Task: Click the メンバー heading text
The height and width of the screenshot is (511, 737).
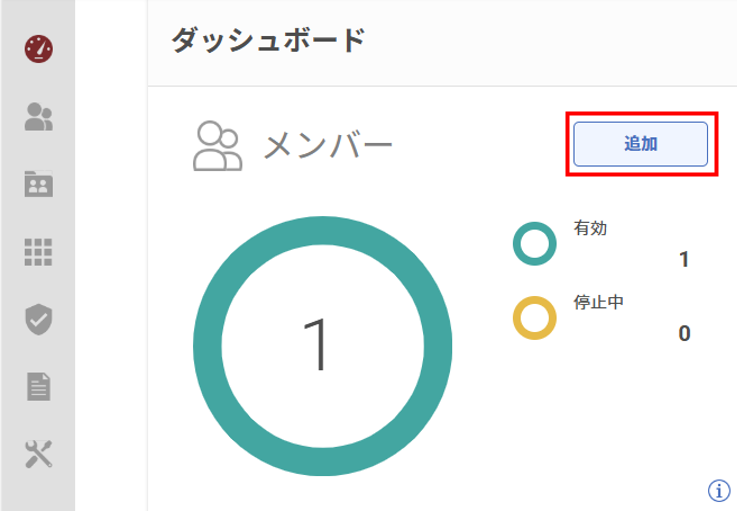Action: tap(329, 146)
